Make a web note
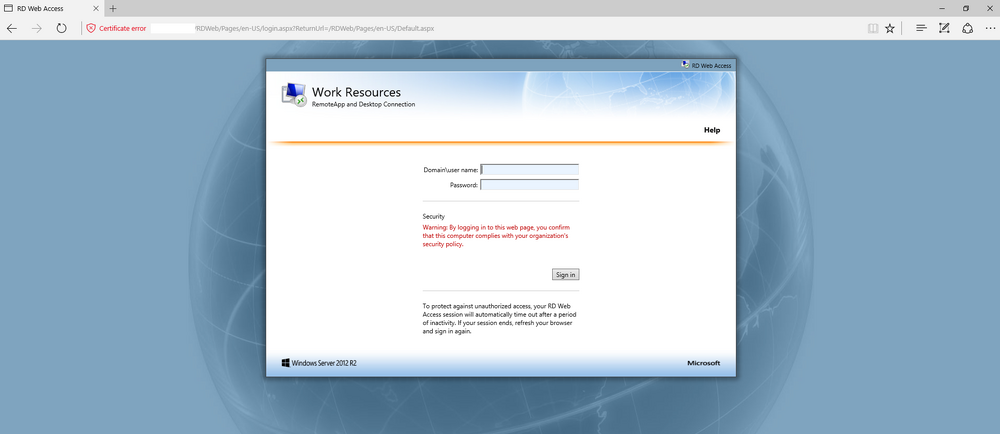 click(945, 28)
